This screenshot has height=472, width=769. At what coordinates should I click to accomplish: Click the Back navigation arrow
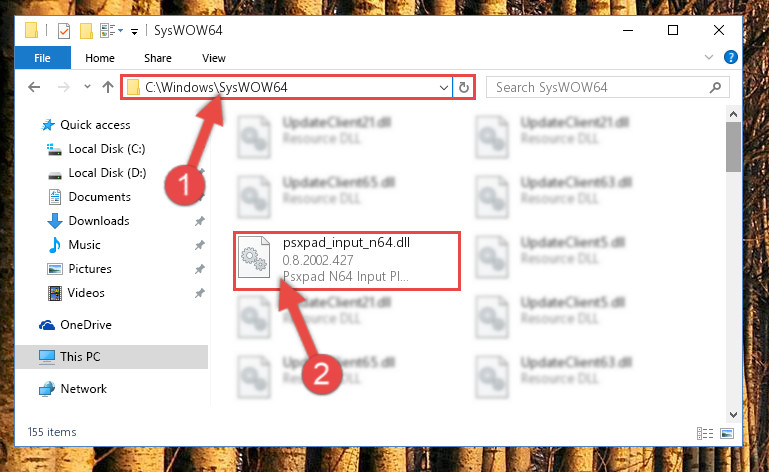pos(34,87)
